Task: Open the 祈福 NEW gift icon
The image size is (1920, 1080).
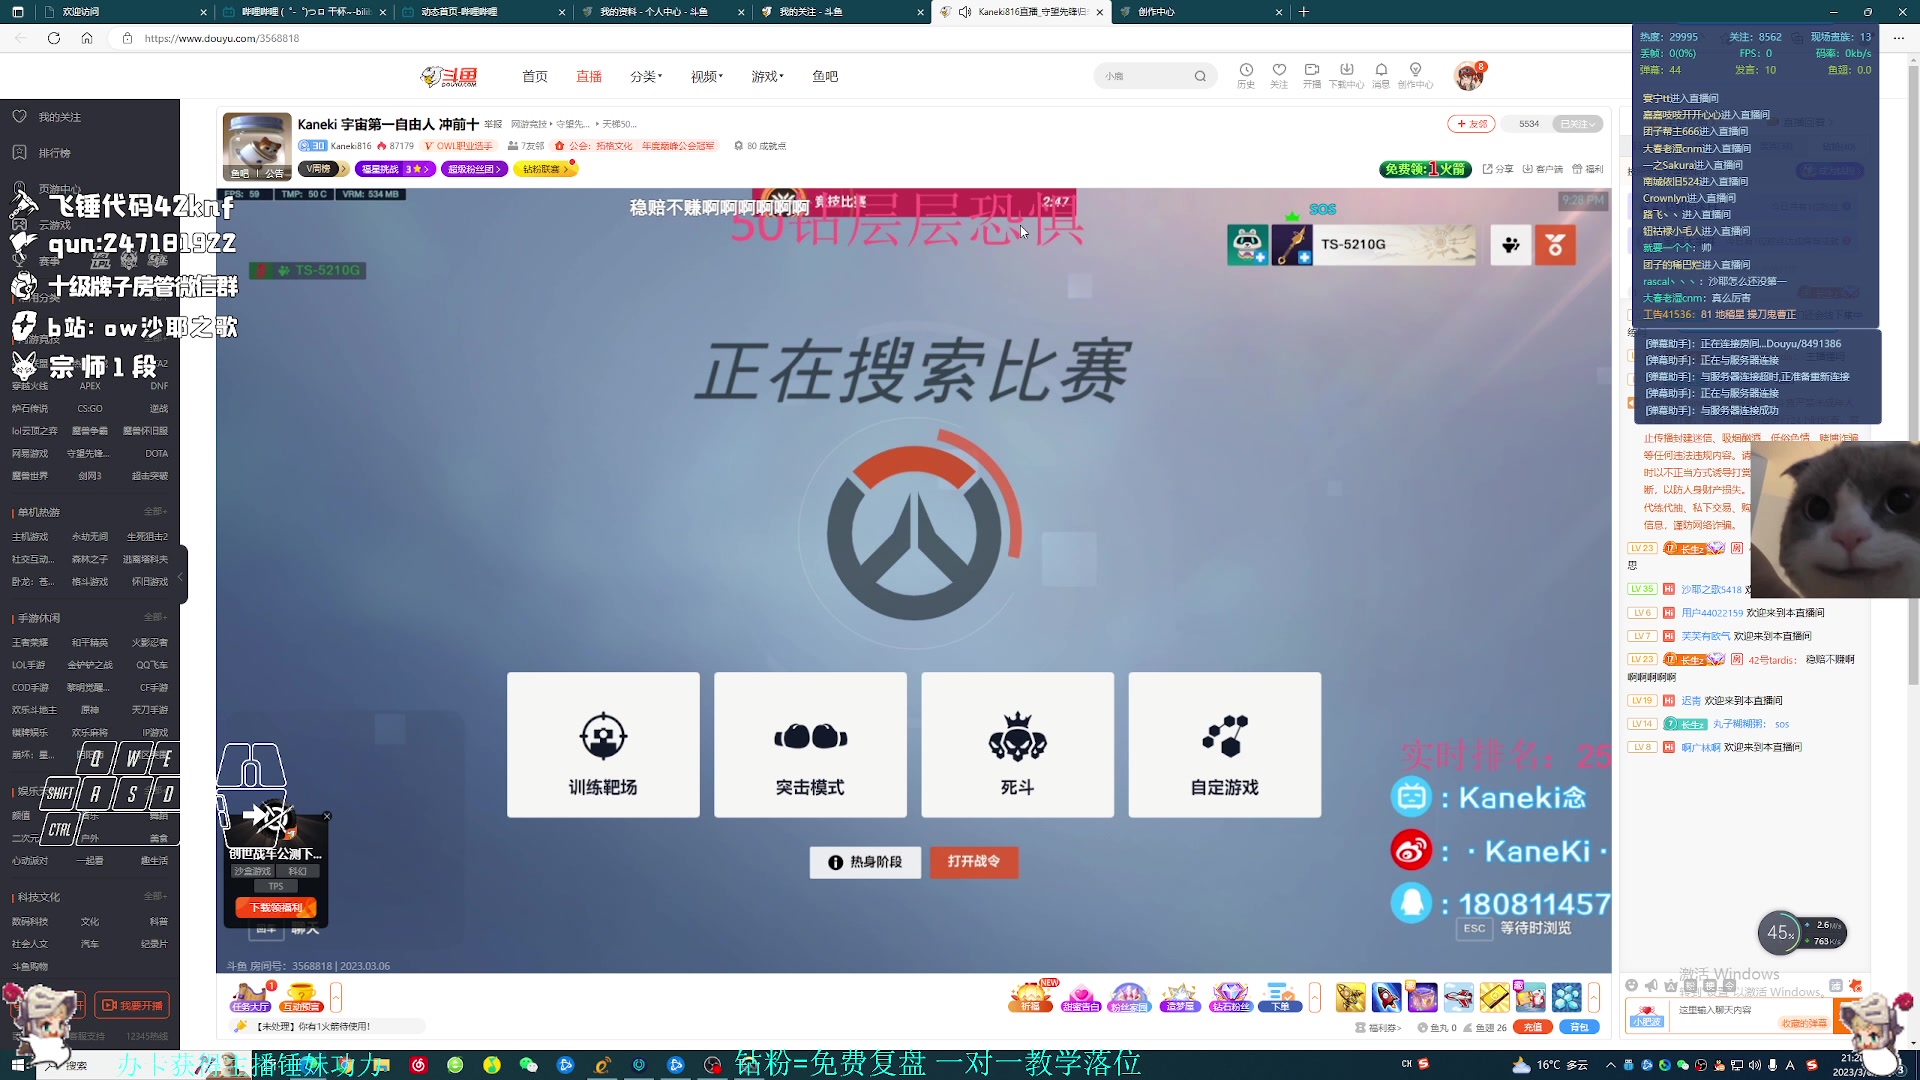Action: pyautogui.click(x=1031, y=997)
